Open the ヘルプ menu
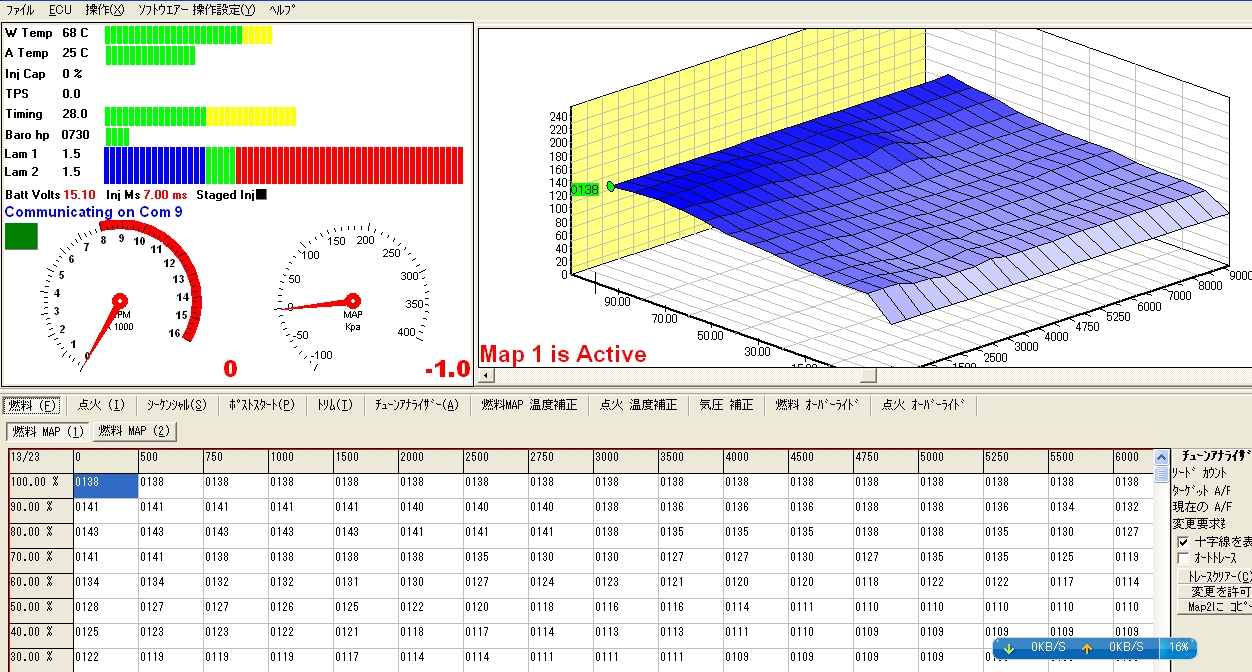The height and width of the screenshot is (672, 1252). [284, 9]
